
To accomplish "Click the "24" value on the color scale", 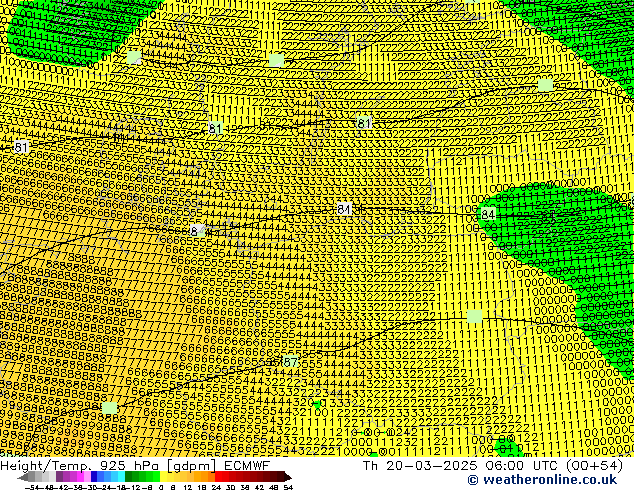I will [x=216, y=488].
